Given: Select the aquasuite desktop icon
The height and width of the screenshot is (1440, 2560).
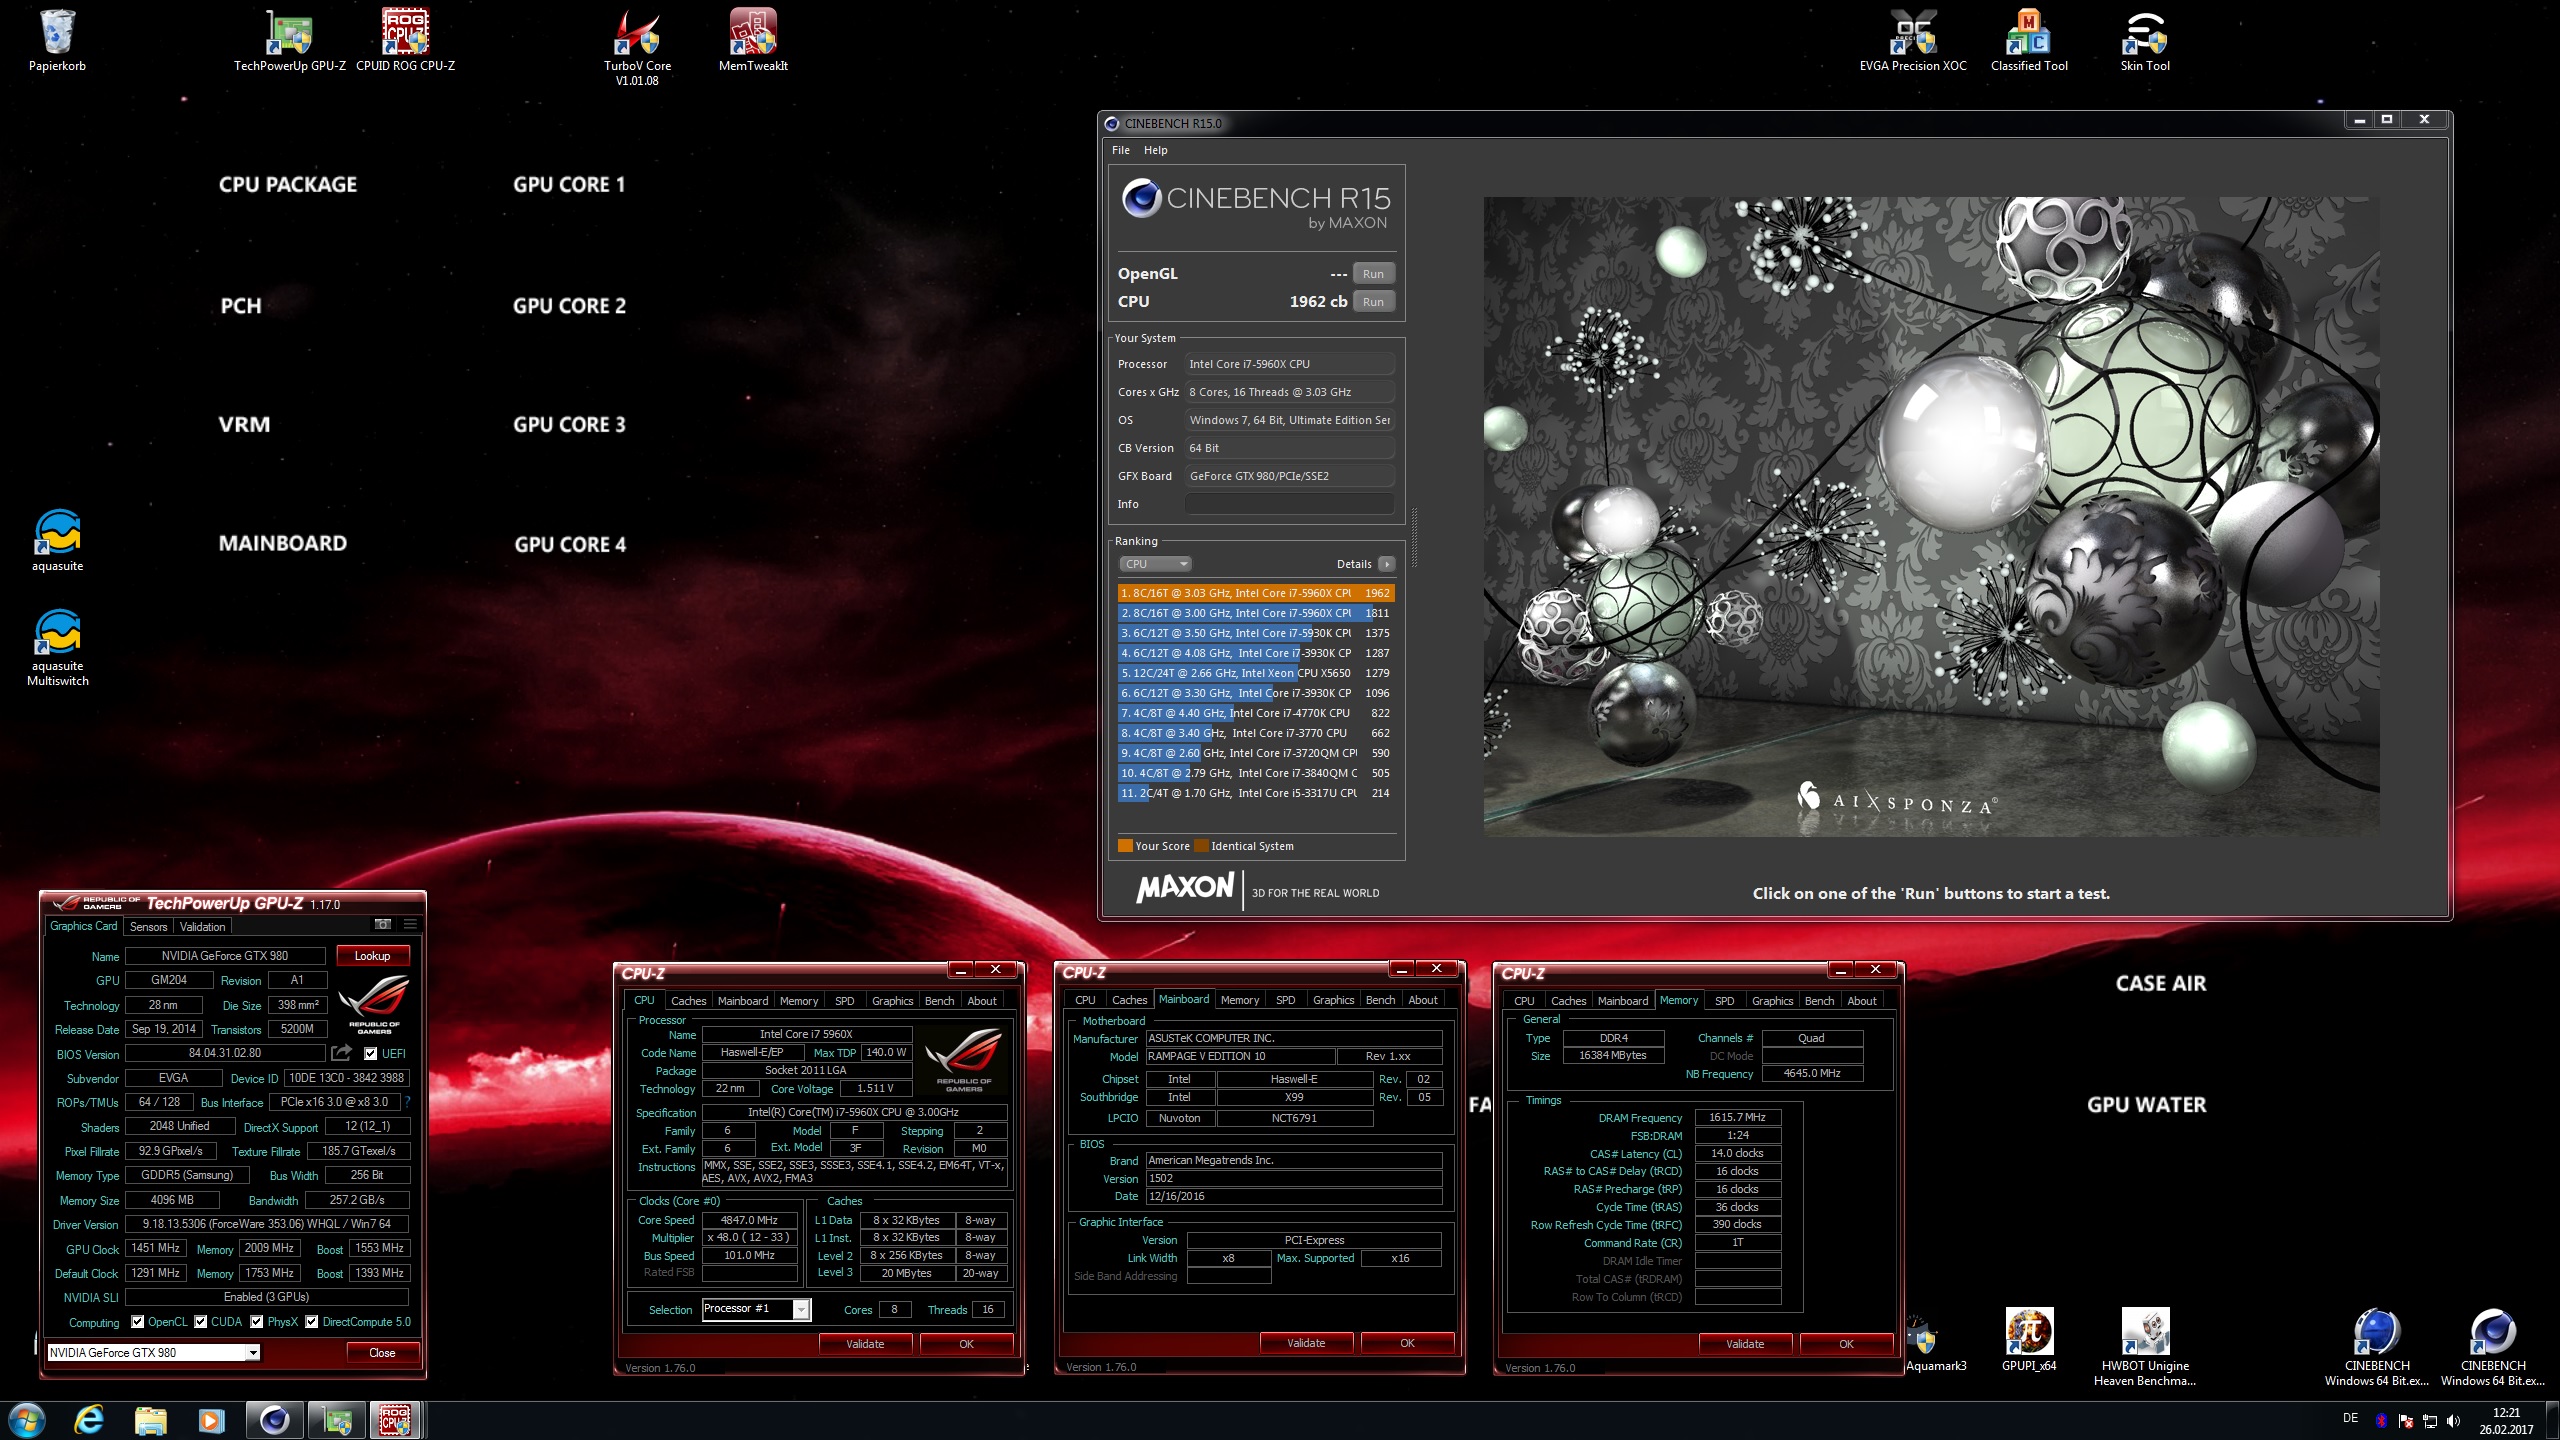Looking at the screenshot, I should pos(57,540).
